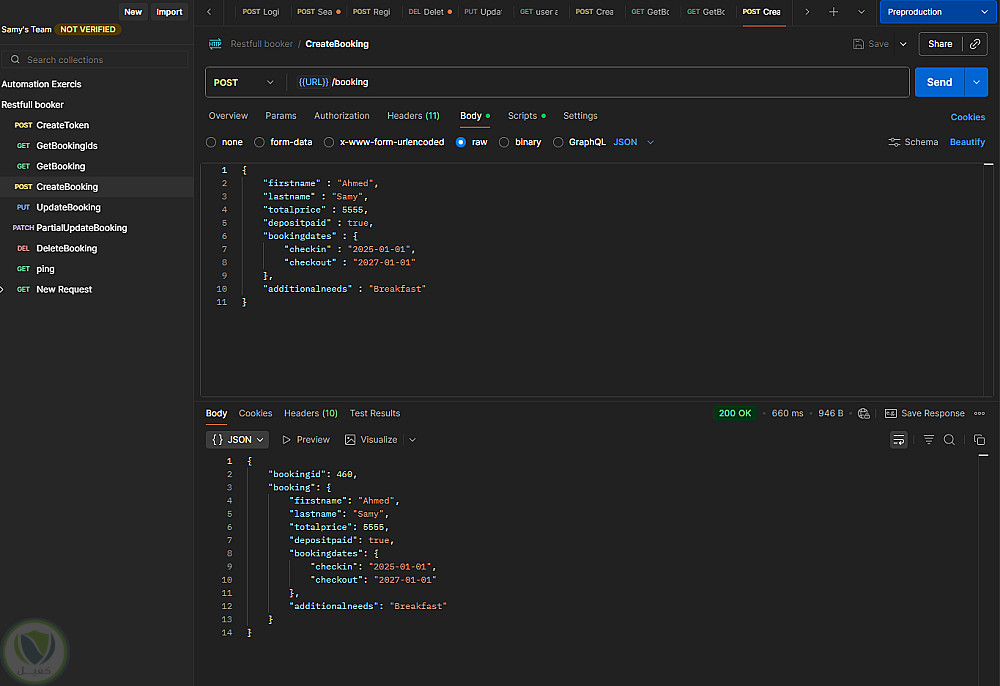
Task: Expand the Preproduction environment dropdown
Action: 937,12
